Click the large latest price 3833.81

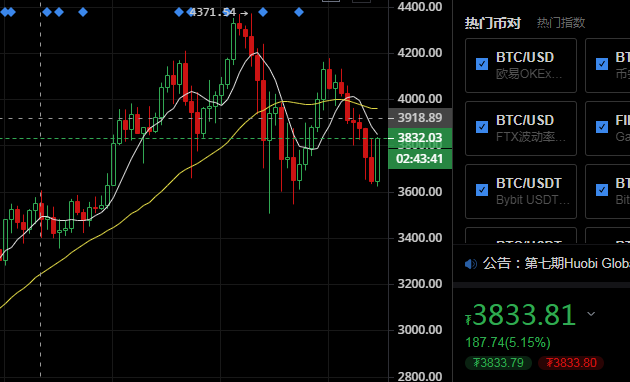tap(524, 315)
